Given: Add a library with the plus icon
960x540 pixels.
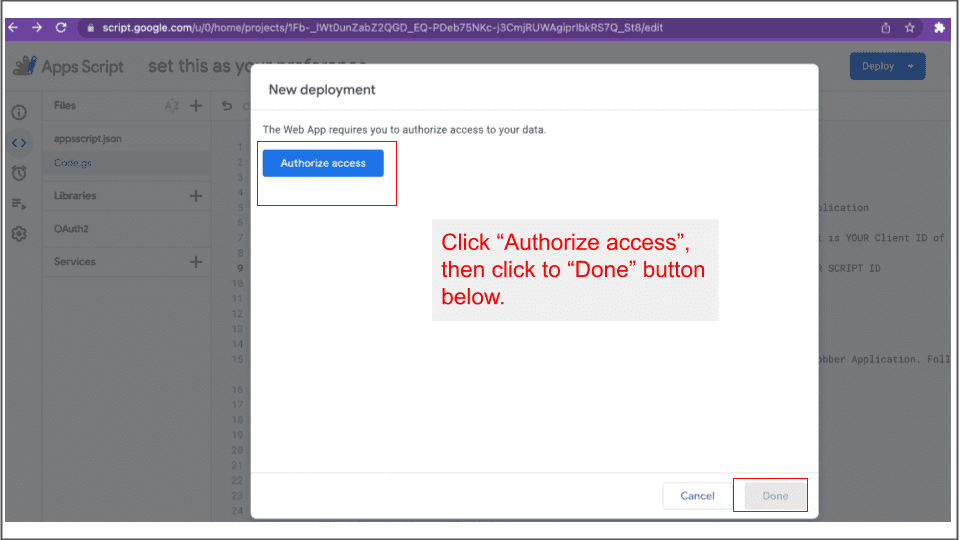Looking at the screenshot, I should pos(196,196).
